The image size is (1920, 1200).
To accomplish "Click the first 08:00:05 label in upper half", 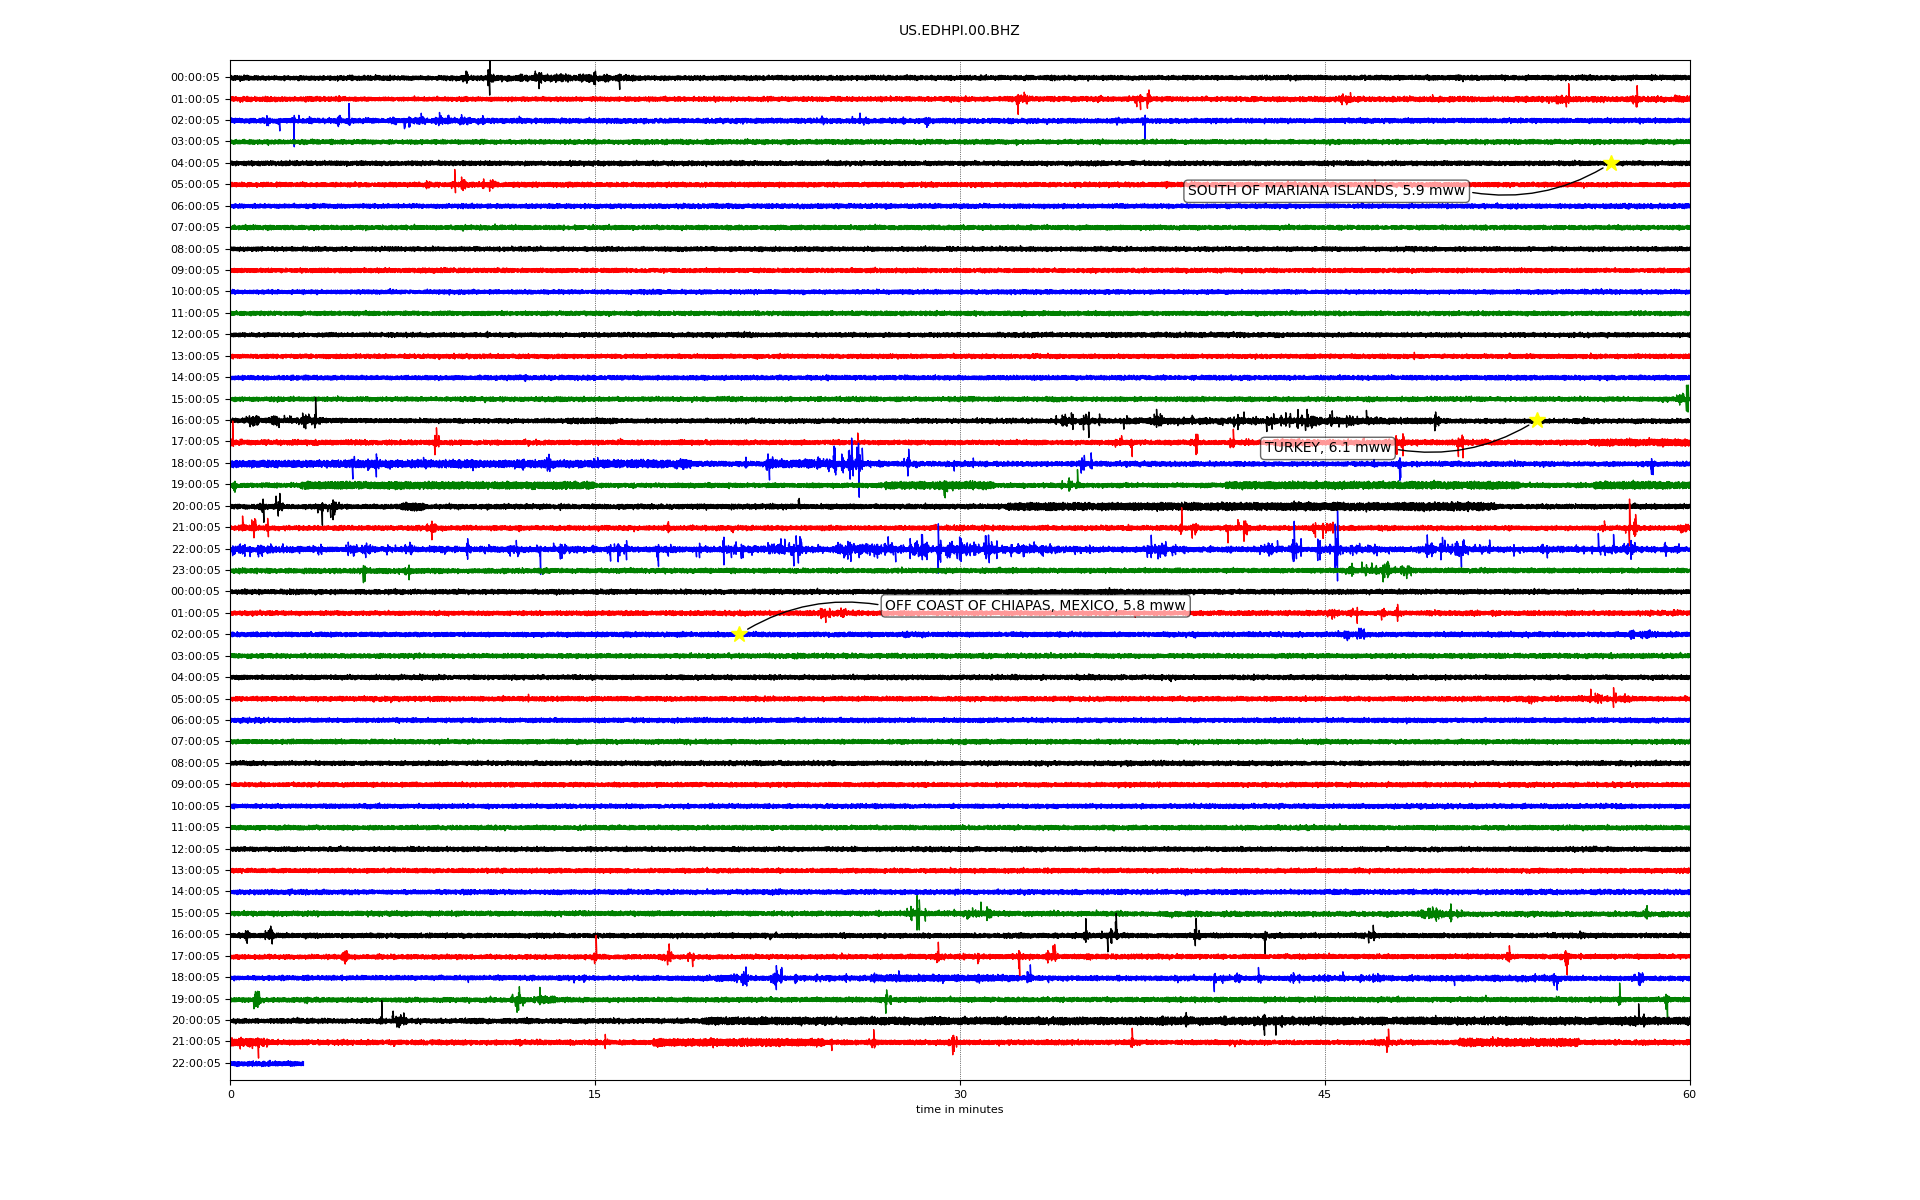I will pyautogui.click(x=195, y=249).
